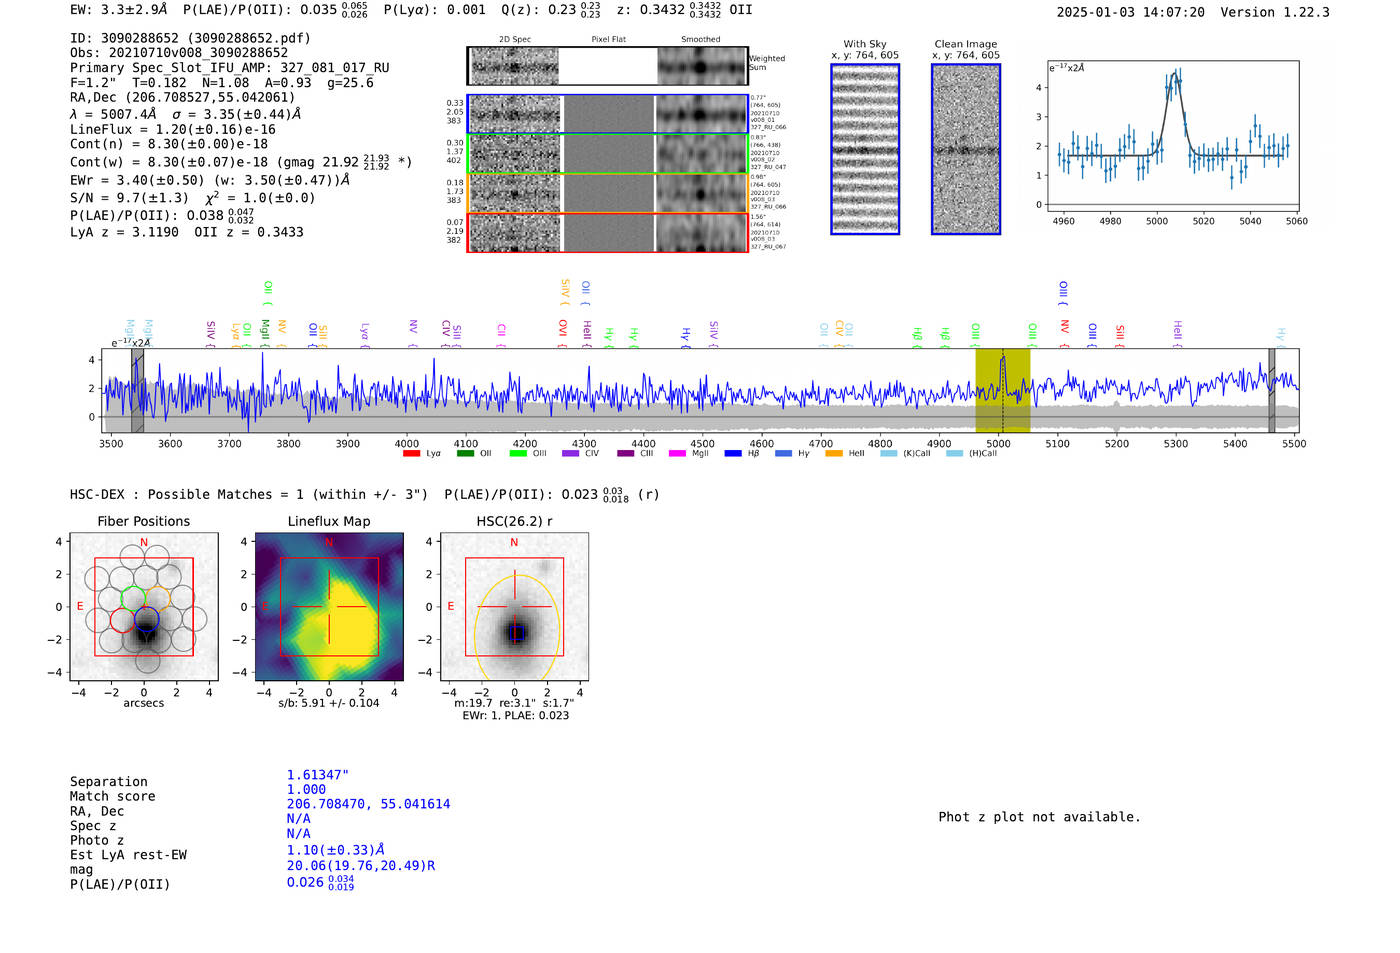
Task: Select the HSC-DEX Possible Matches heading
Action: point(249,494)
